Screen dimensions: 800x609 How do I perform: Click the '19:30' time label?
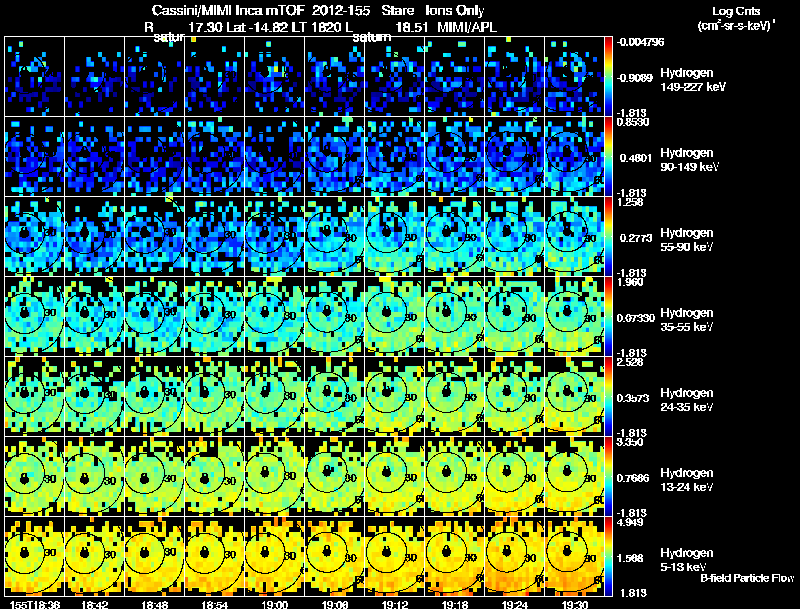pos(575,604)
